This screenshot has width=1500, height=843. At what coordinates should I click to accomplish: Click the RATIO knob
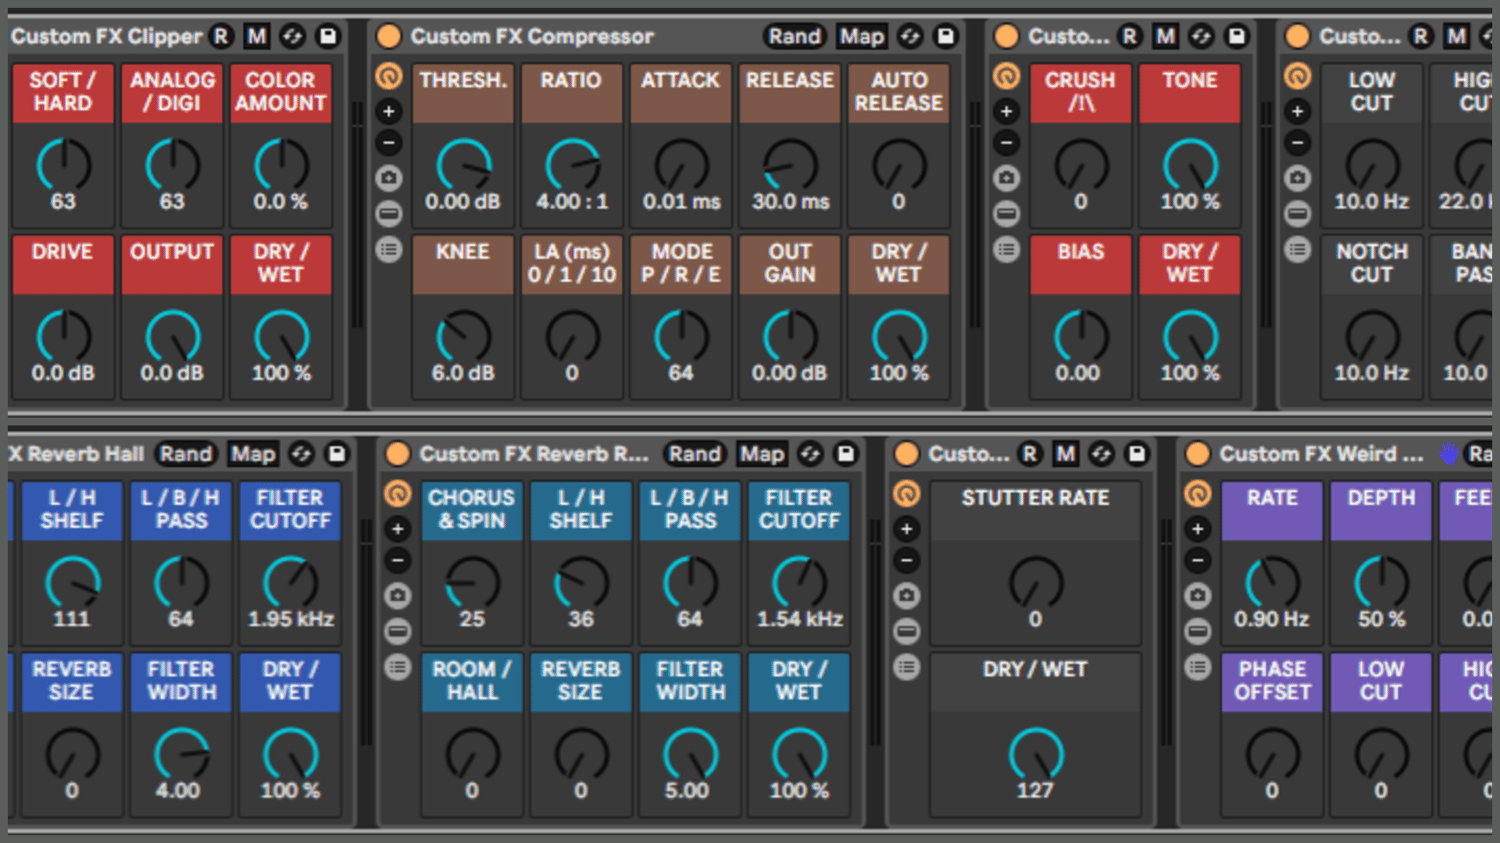click(x=572, y=165)
